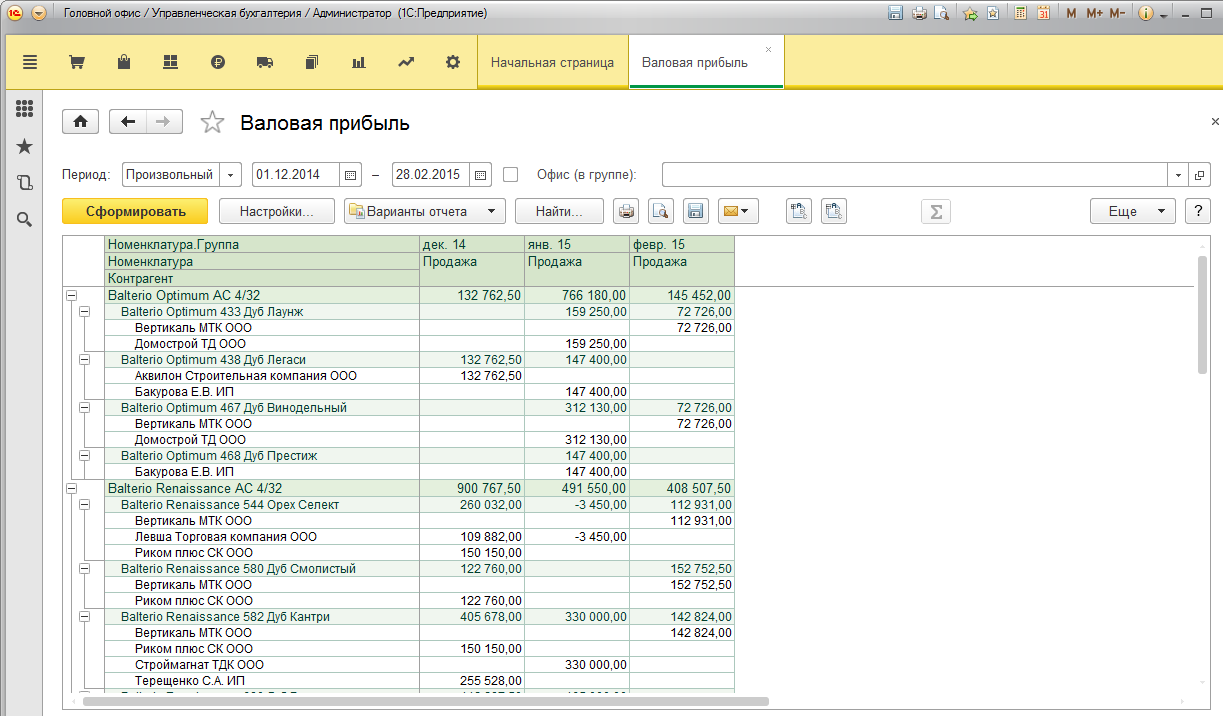Pick start date with calendar button

point(351,174)
